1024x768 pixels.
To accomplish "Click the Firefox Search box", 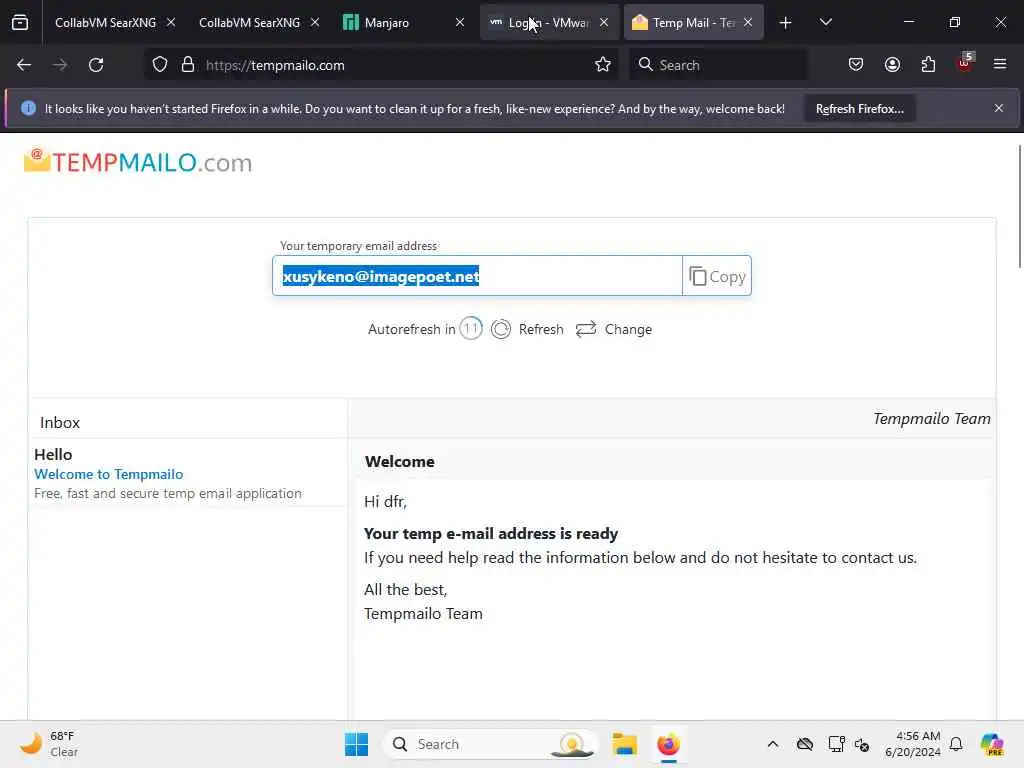I will [x=718, y=65].
